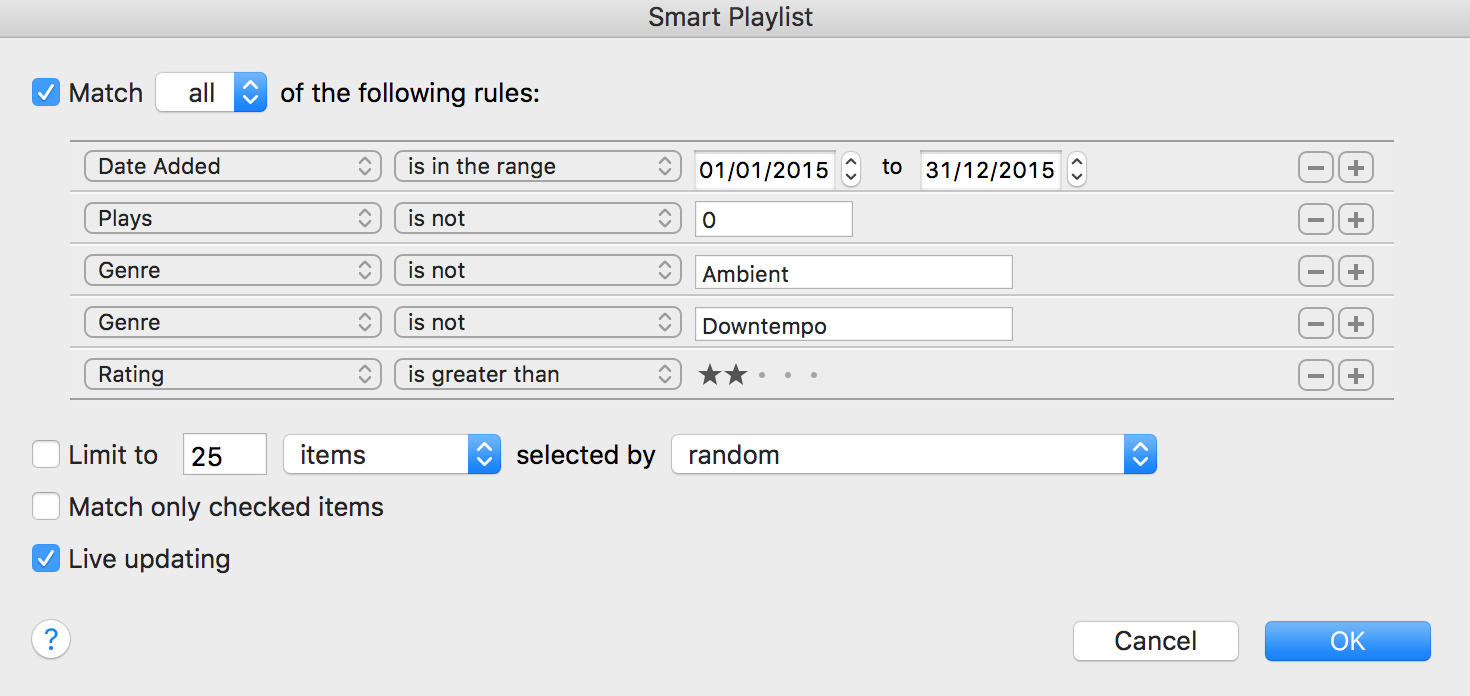
Task: Confirm the smart playlist with OK
Action: click(1347, 641)
